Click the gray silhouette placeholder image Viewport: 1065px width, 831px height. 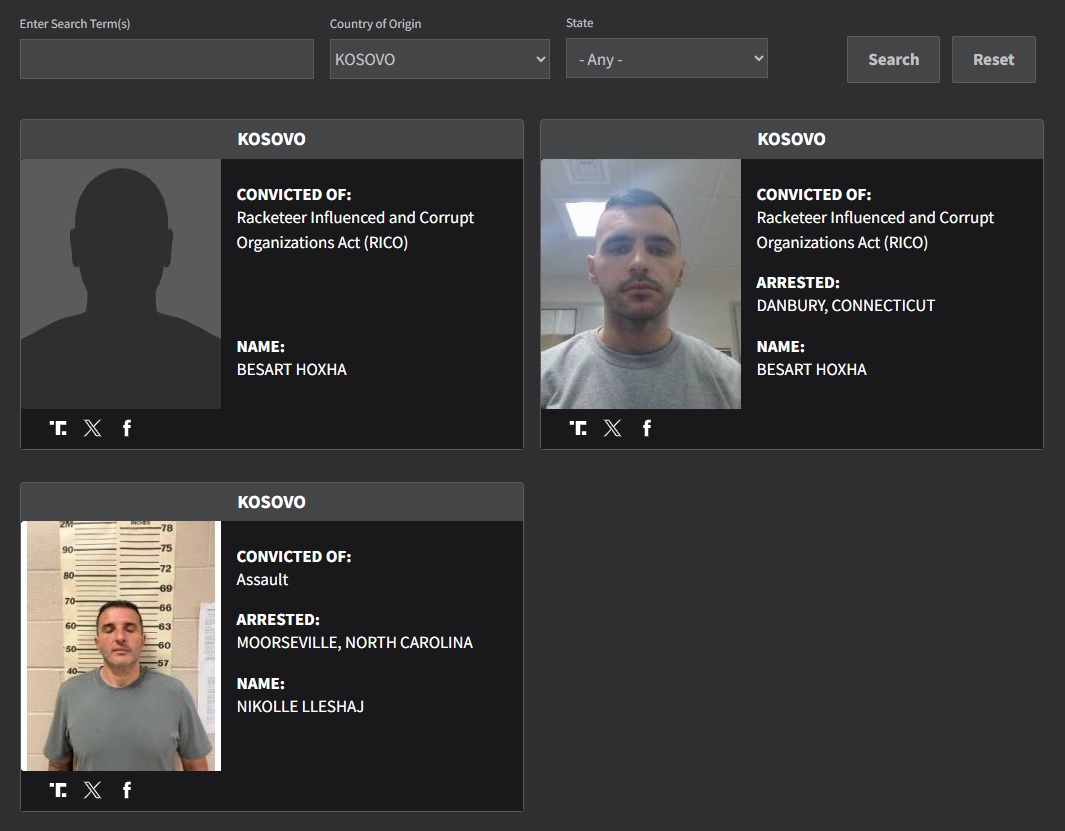tap(121, 284)
